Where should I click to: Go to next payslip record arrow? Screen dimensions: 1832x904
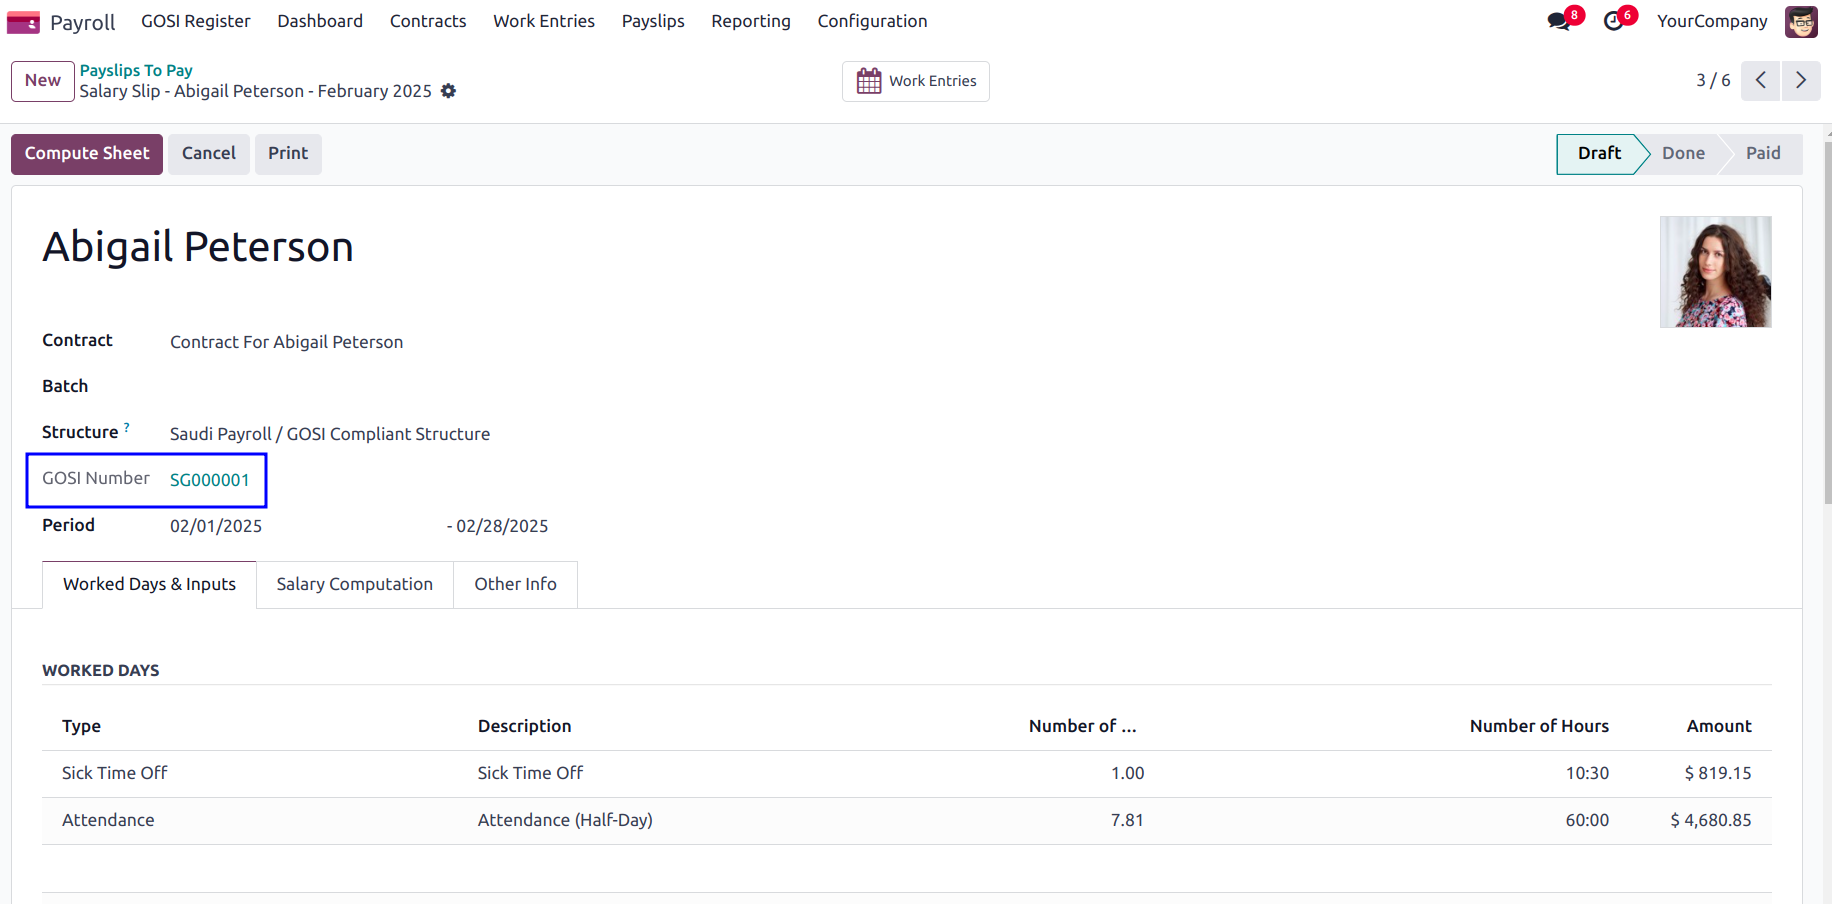(x=1801, y=80)
